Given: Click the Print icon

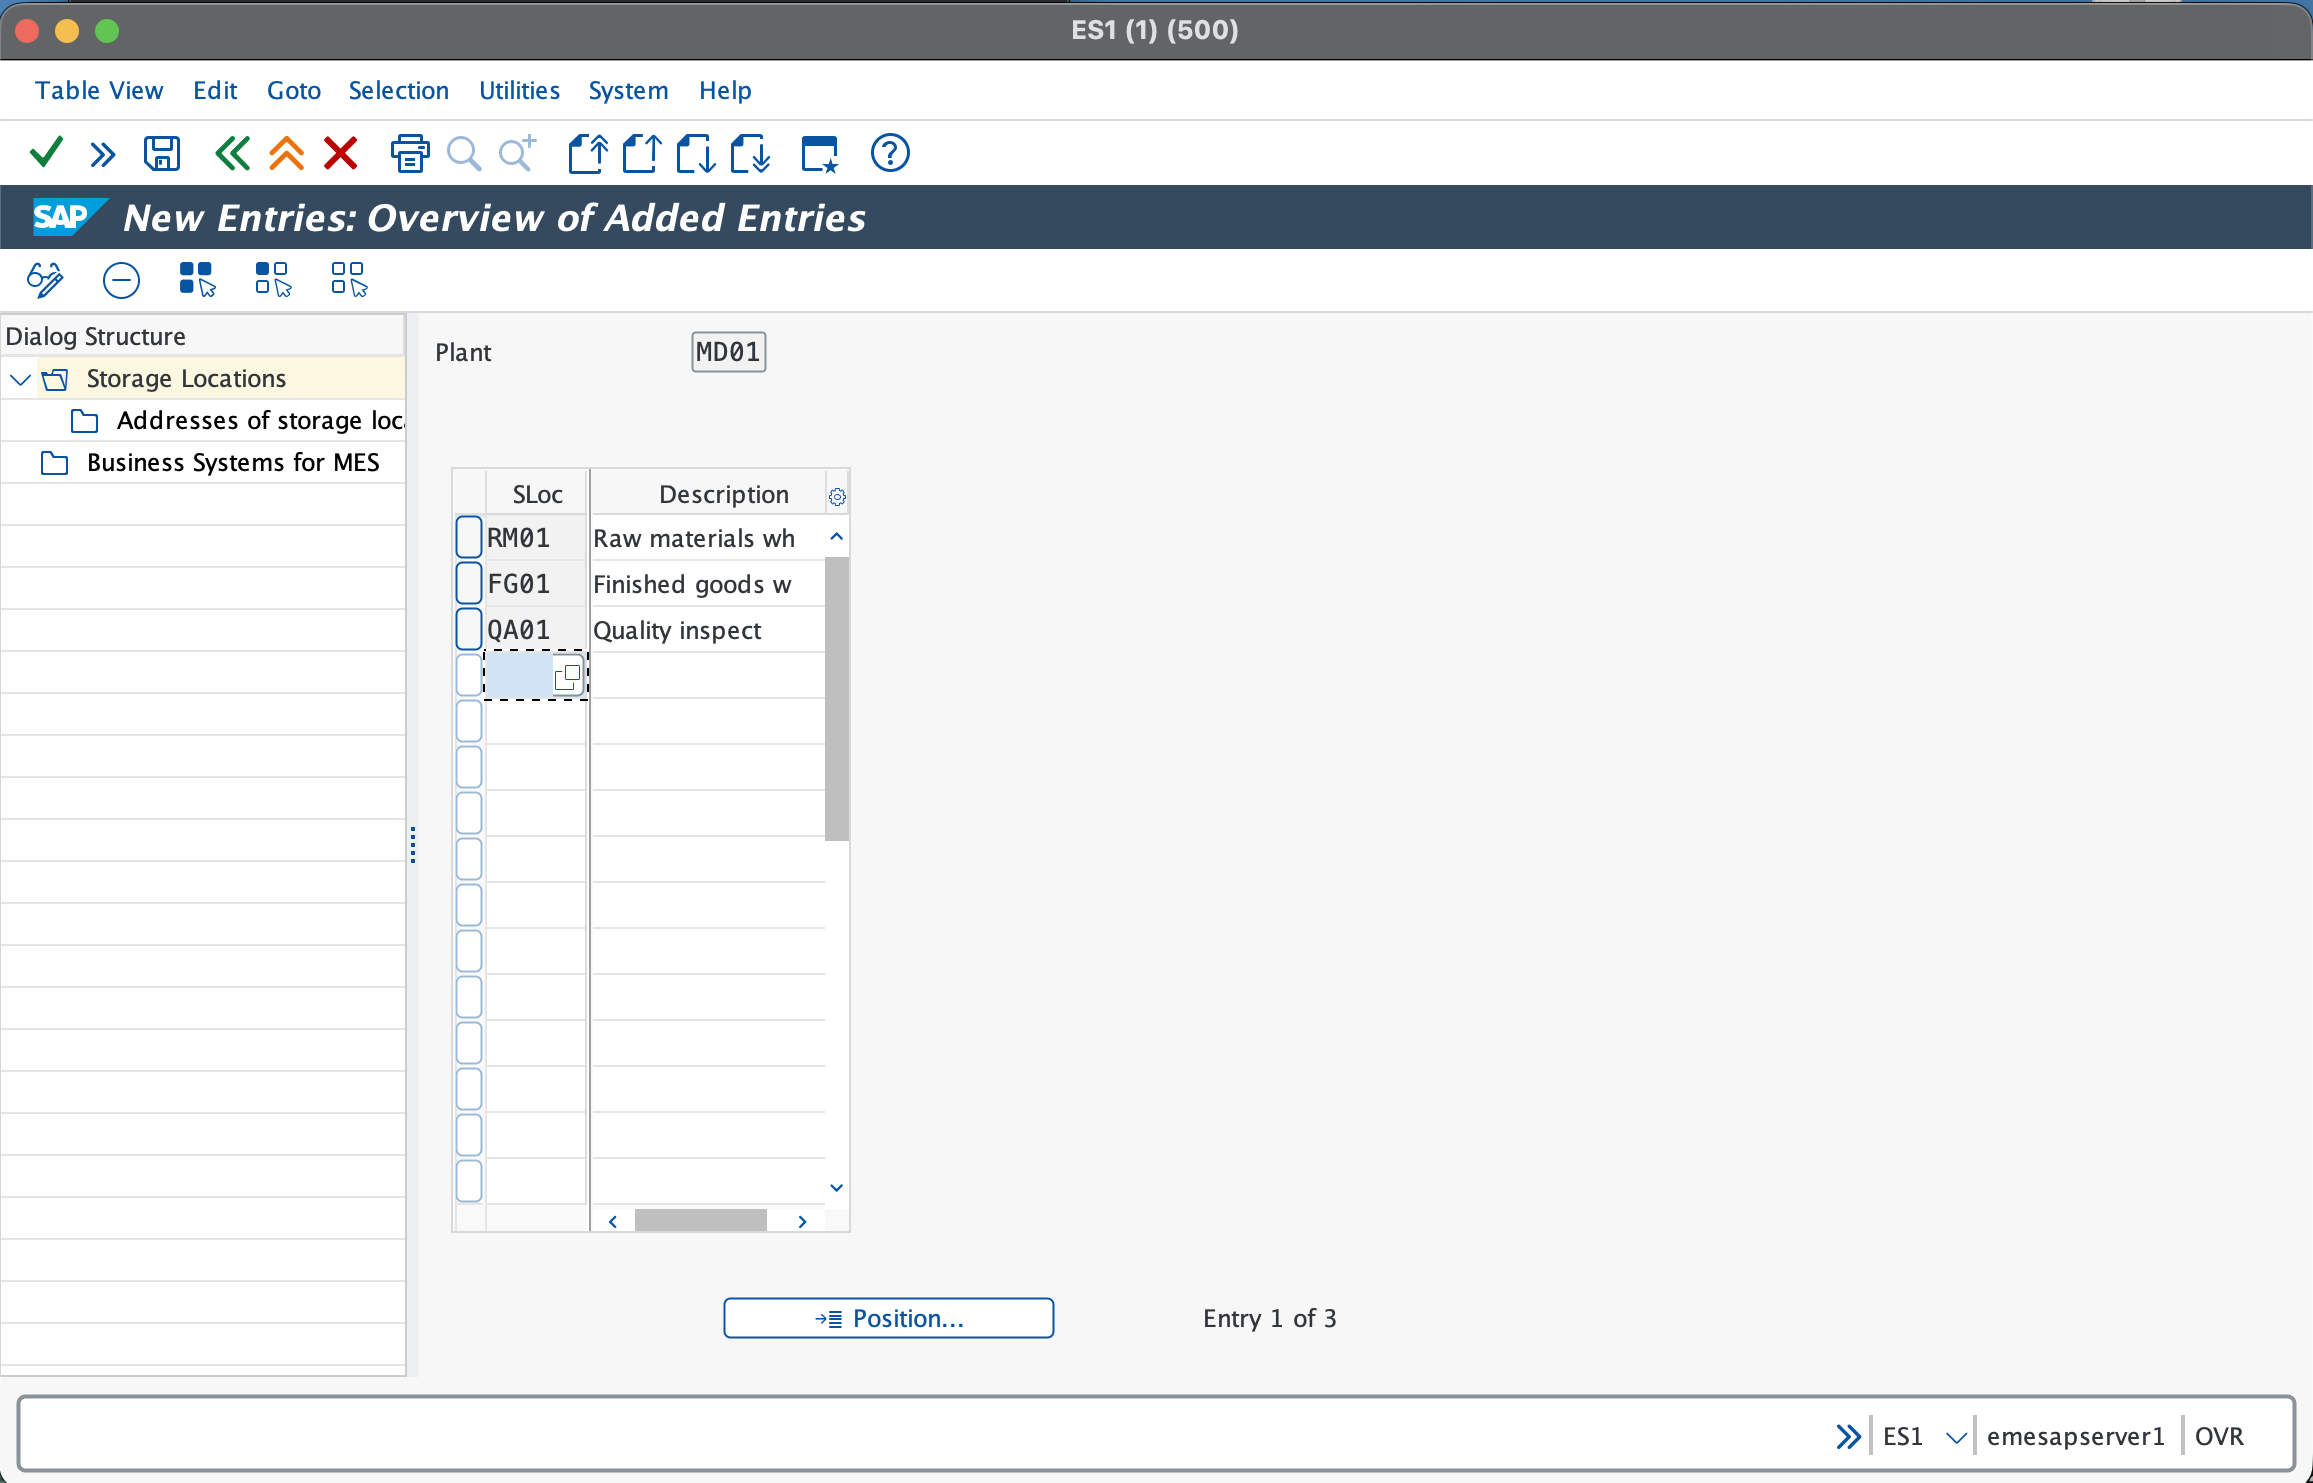Looking at the screenshot, I should (x=410, y=154).
